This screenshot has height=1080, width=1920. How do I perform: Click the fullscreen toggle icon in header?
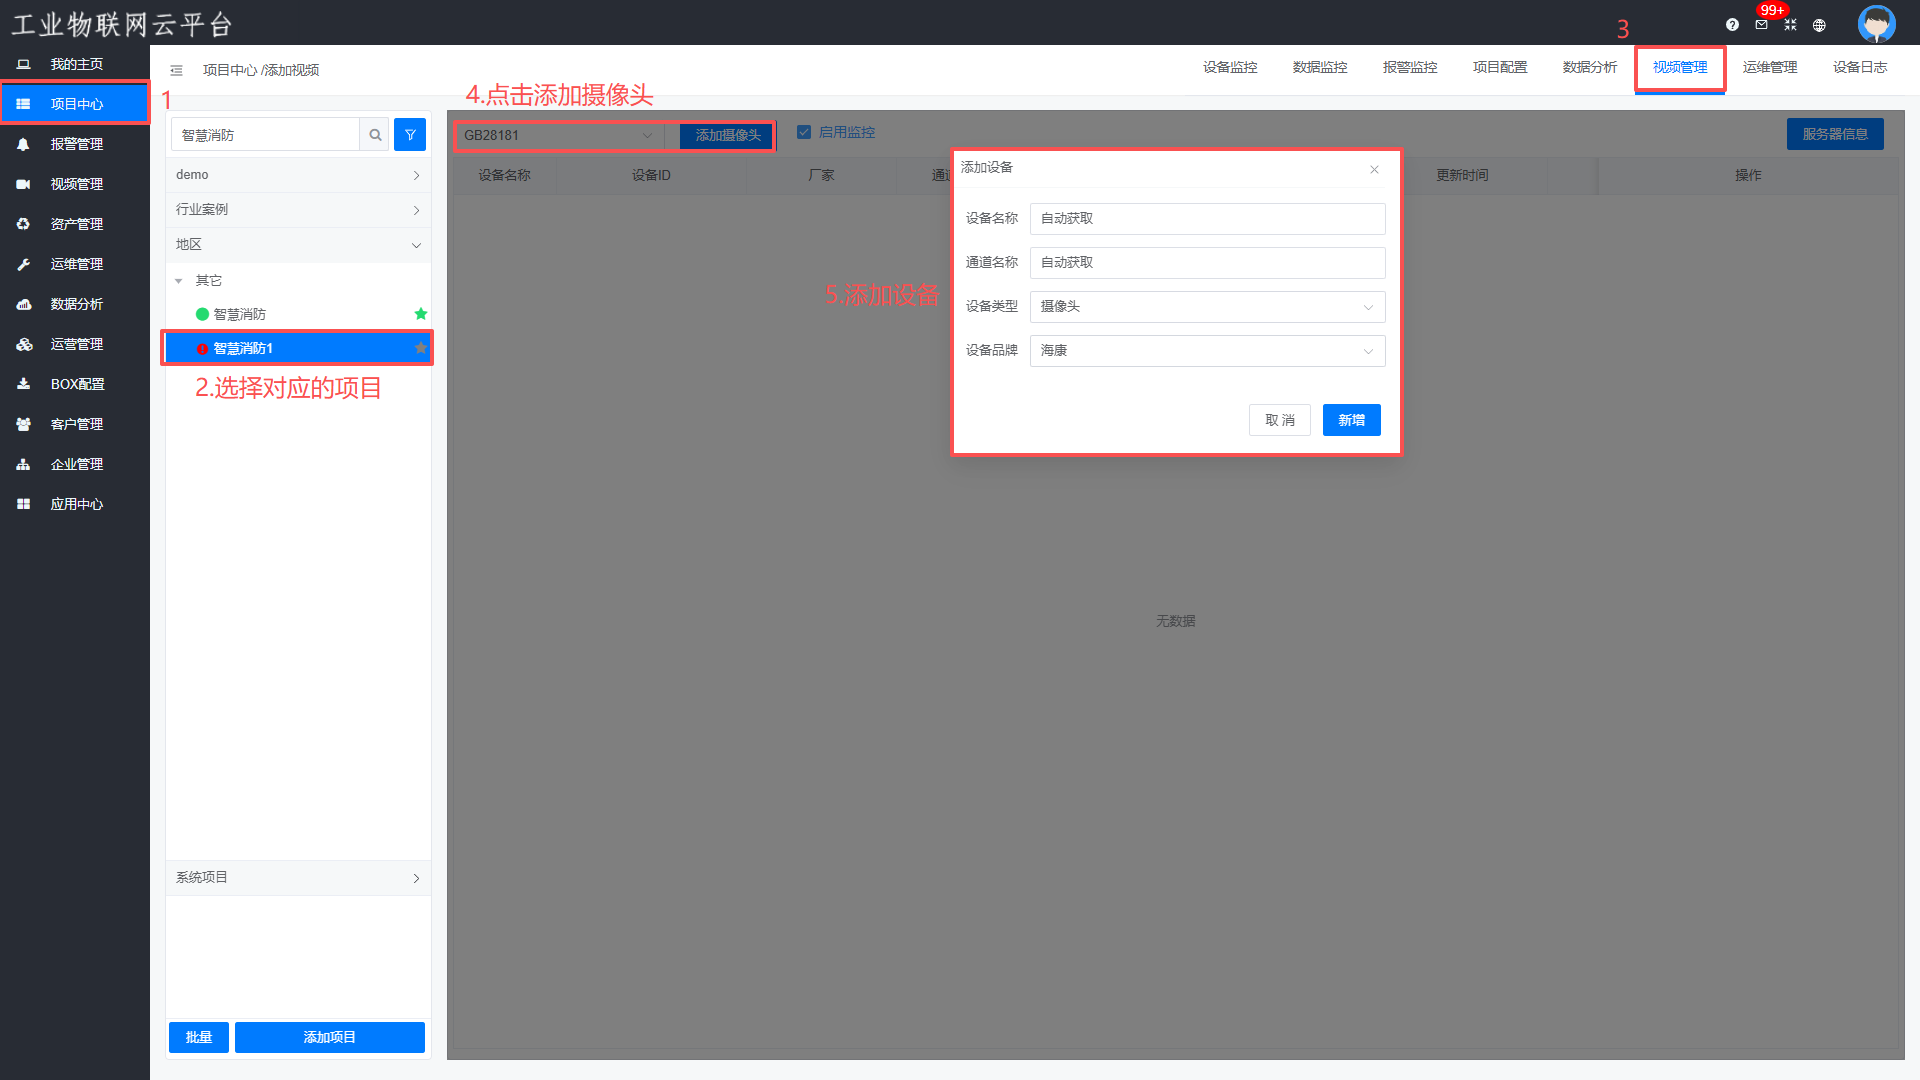(1790, 25)
